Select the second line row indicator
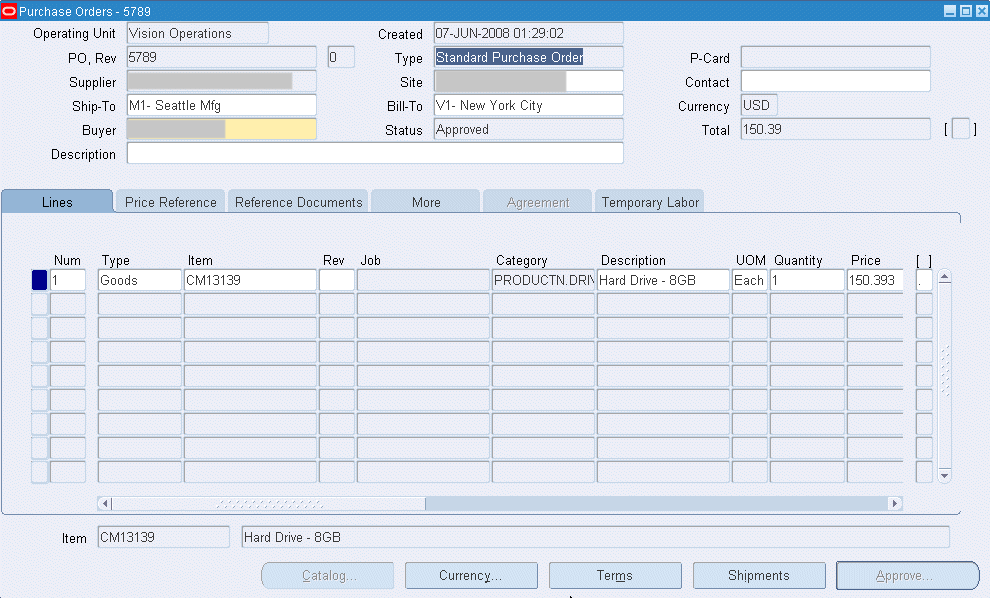The height and width of the screenshot is (598, 990). coord(39,304)
